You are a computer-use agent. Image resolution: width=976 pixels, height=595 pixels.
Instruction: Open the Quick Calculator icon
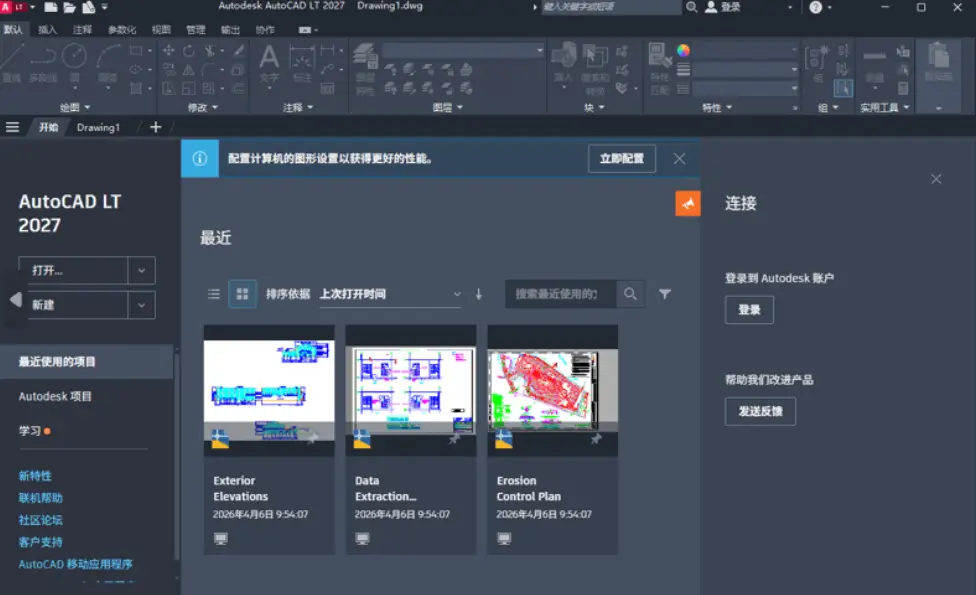903,88
